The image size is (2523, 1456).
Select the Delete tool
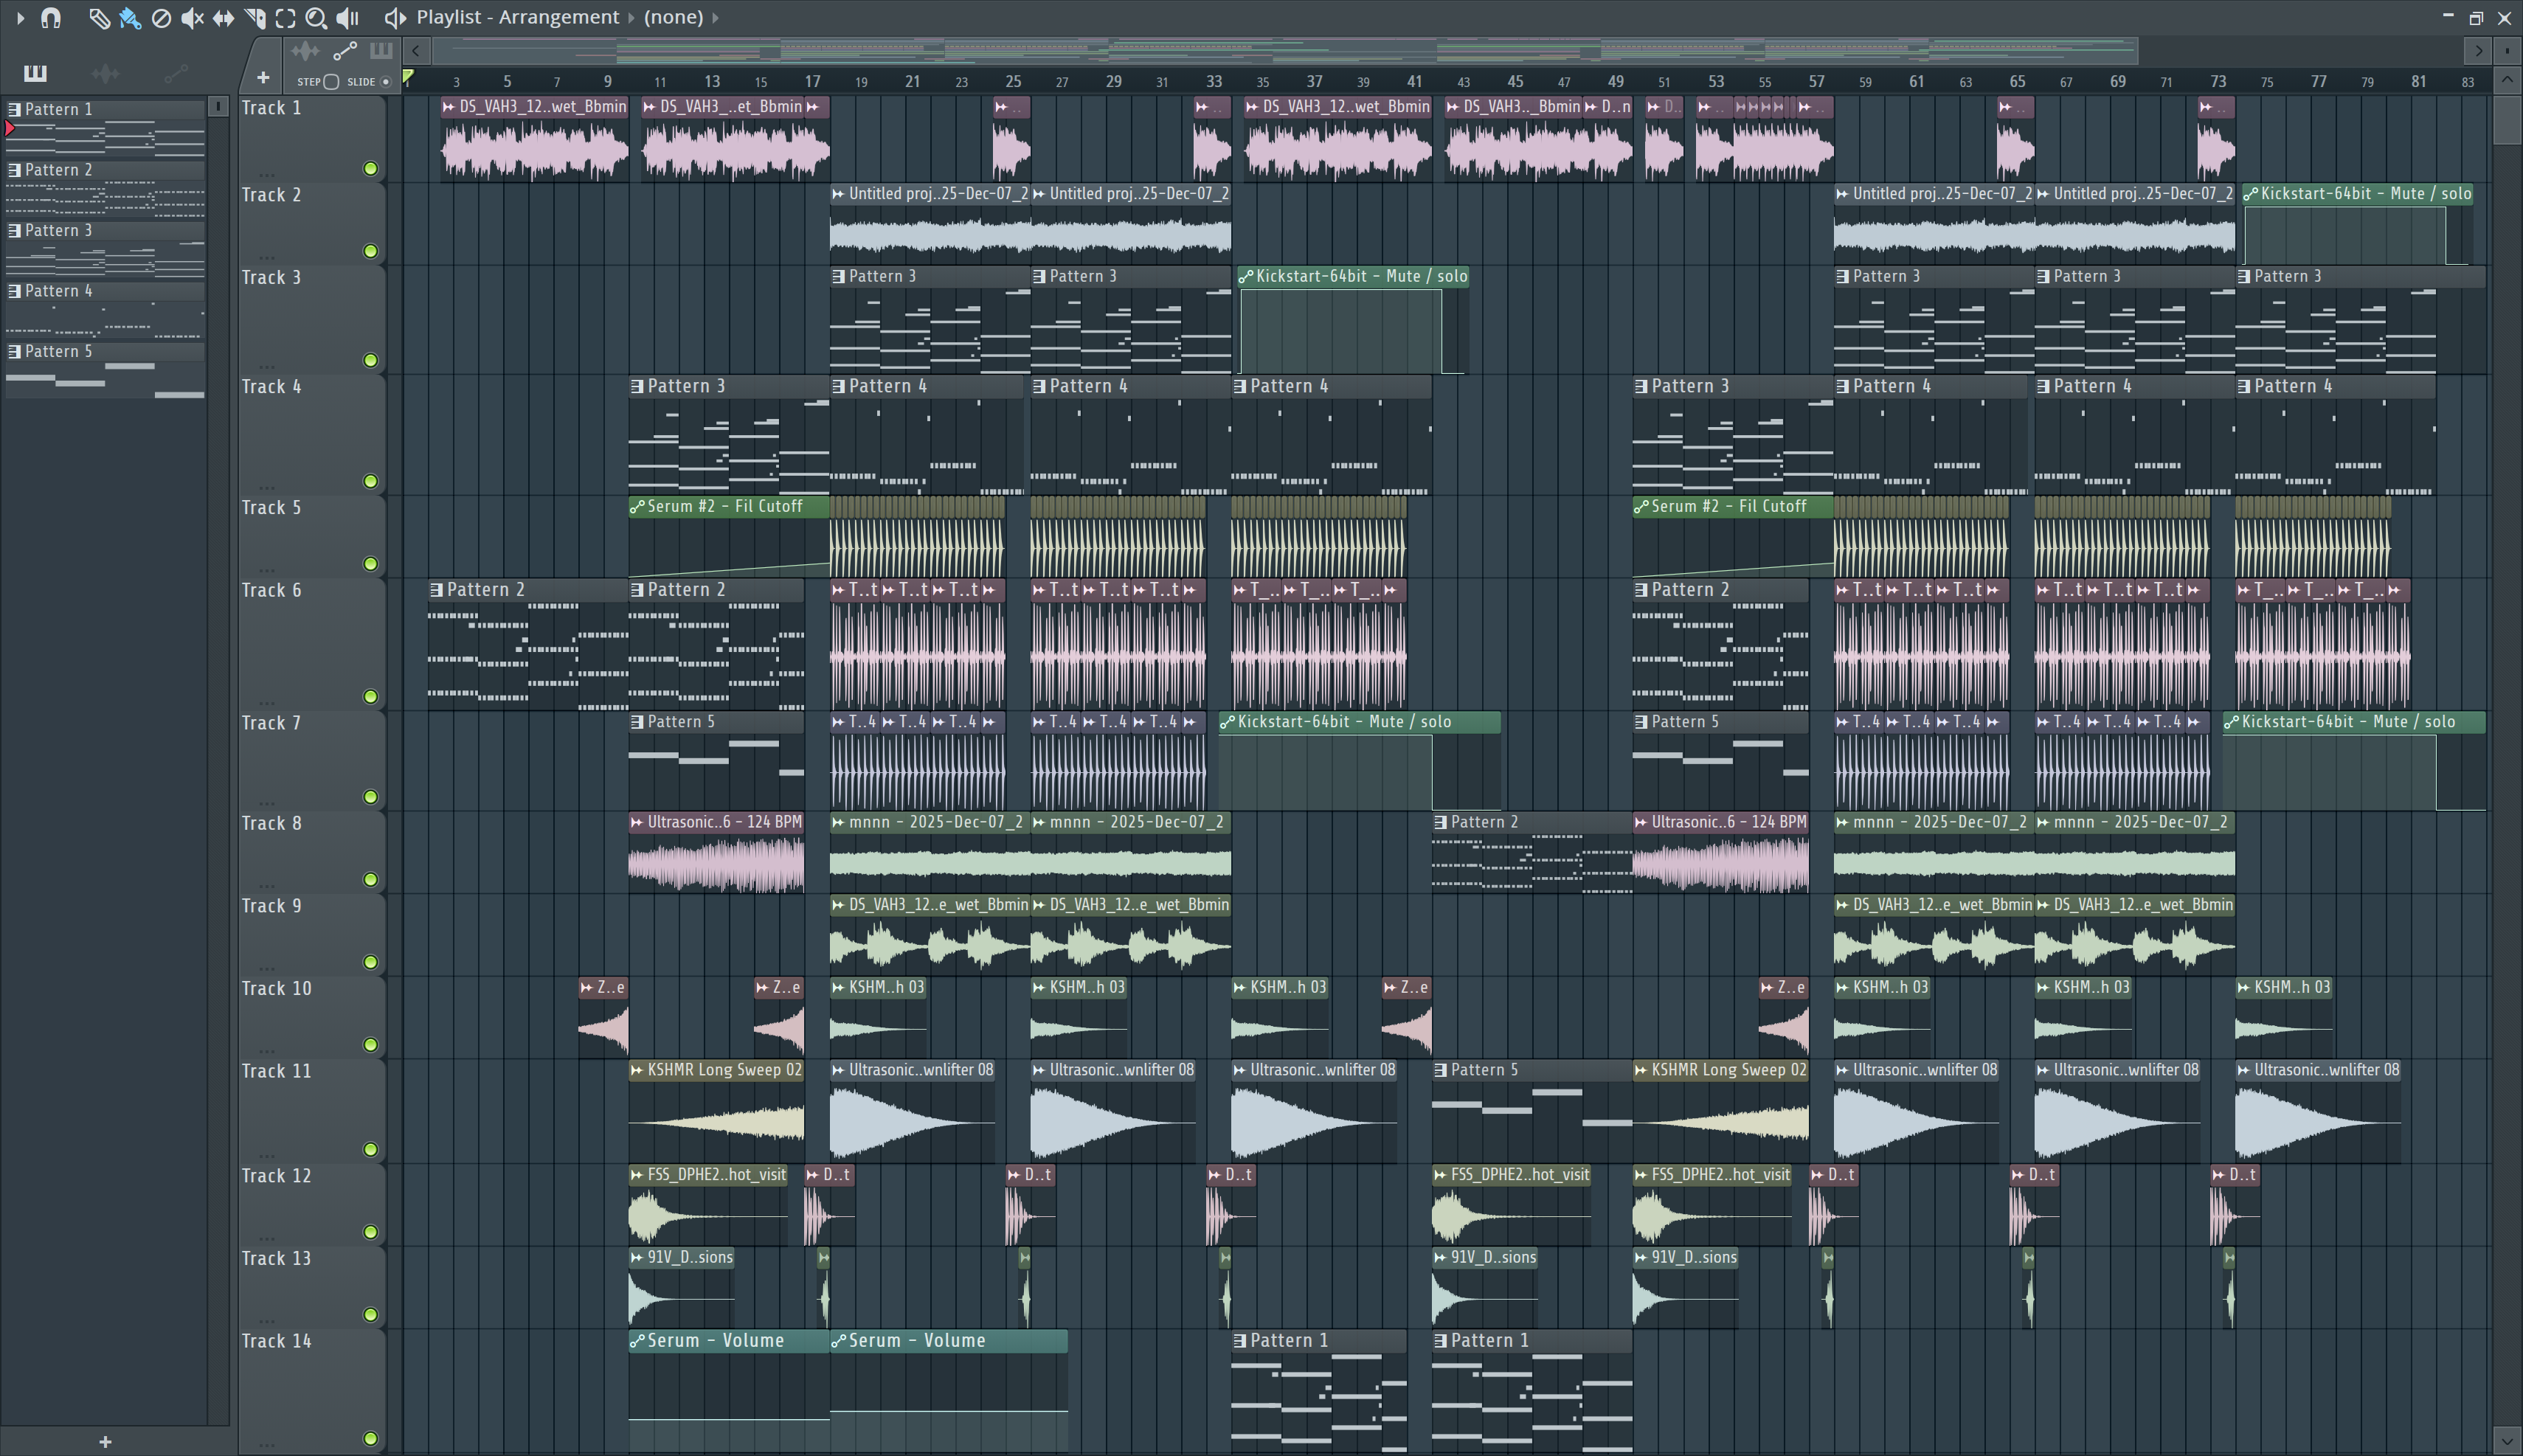161,18
